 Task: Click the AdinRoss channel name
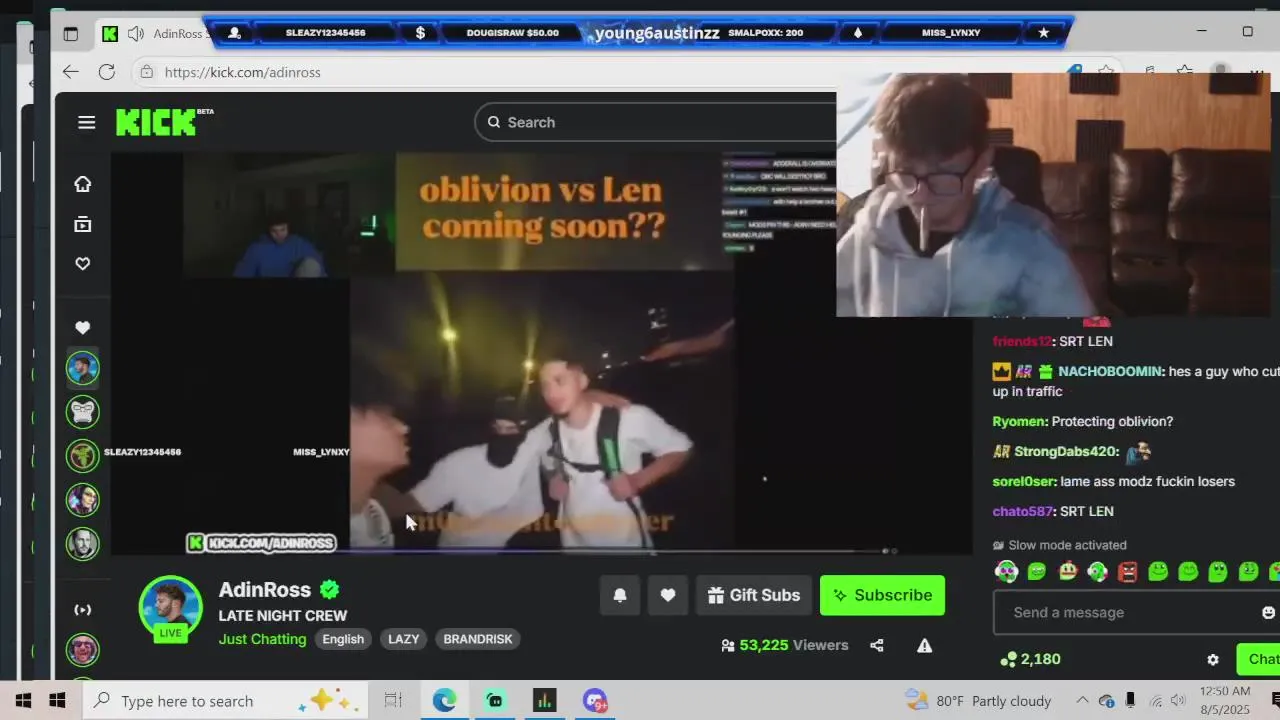click(x=265, y=590)
